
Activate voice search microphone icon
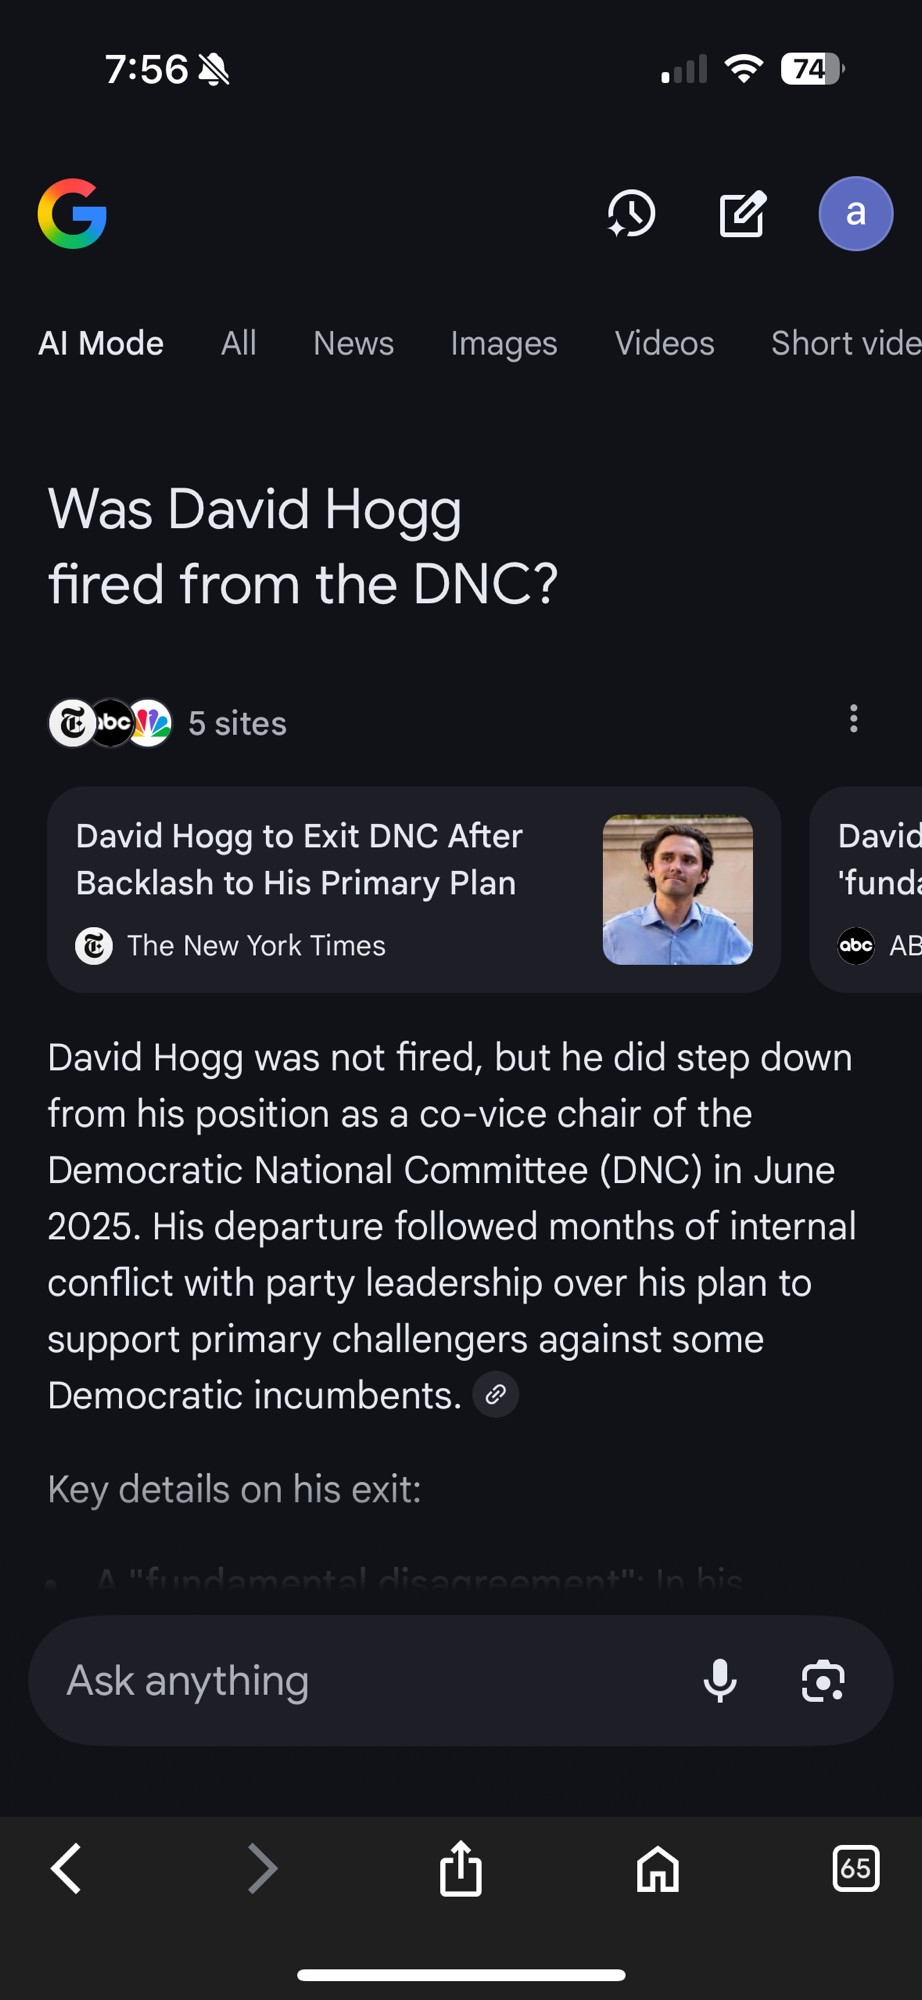tap(720, 1680)
